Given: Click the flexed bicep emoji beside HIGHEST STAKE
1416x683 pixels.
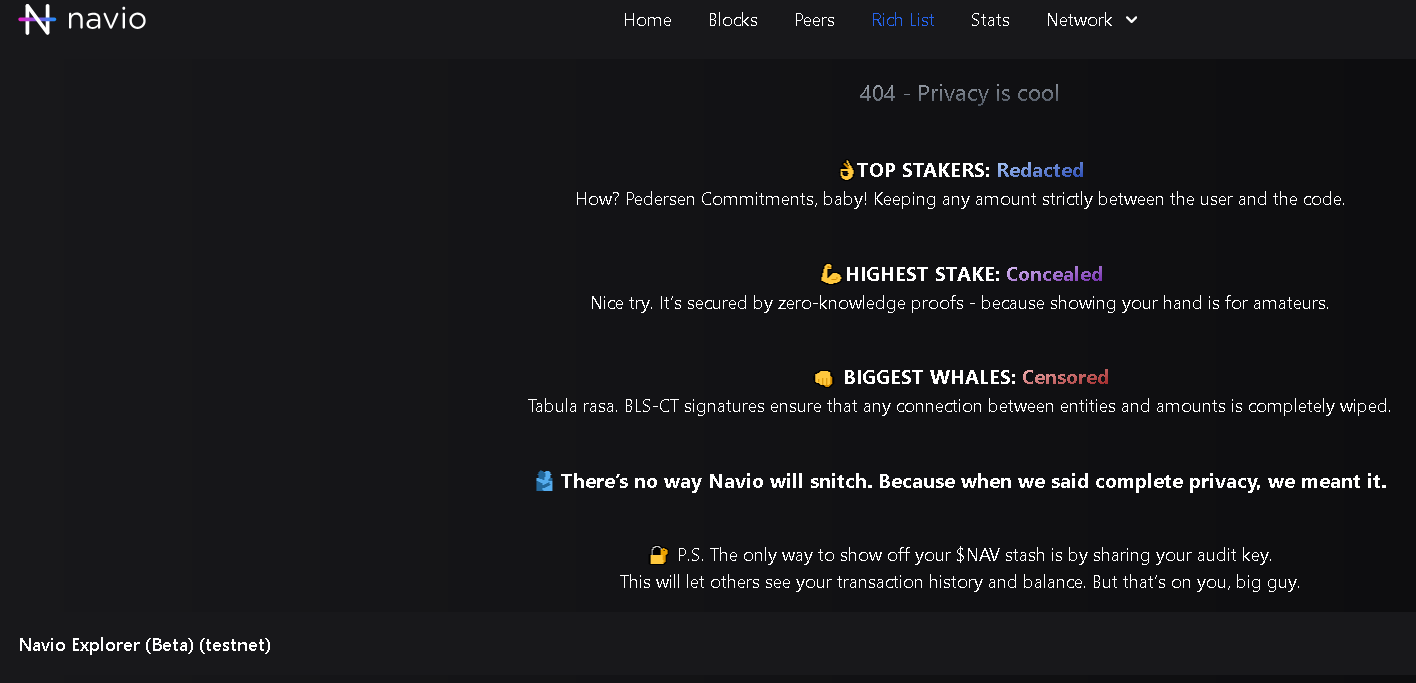Looking at the screenshot, I should [831, 274].
